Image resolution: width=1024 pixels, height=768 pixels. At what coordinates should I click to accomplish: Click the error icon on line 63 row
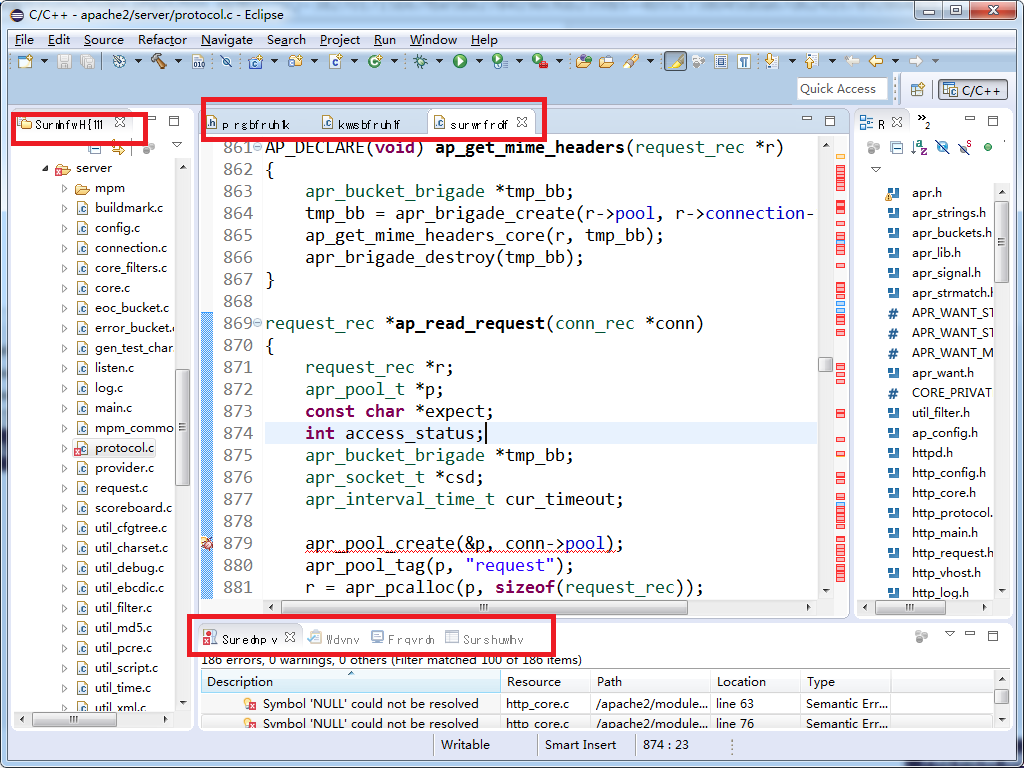[x=249, y=704]
